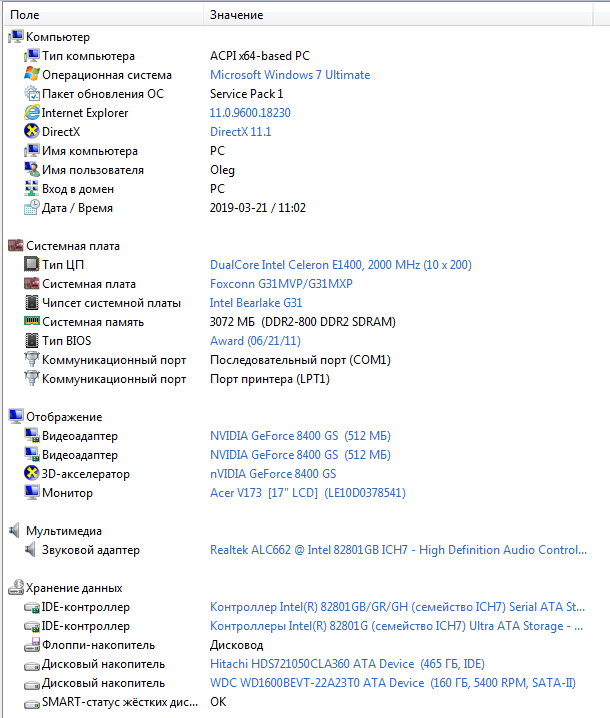Click the Windows flag icon beside Операционная система
This screenshot has height=718, width=610.
32,74
